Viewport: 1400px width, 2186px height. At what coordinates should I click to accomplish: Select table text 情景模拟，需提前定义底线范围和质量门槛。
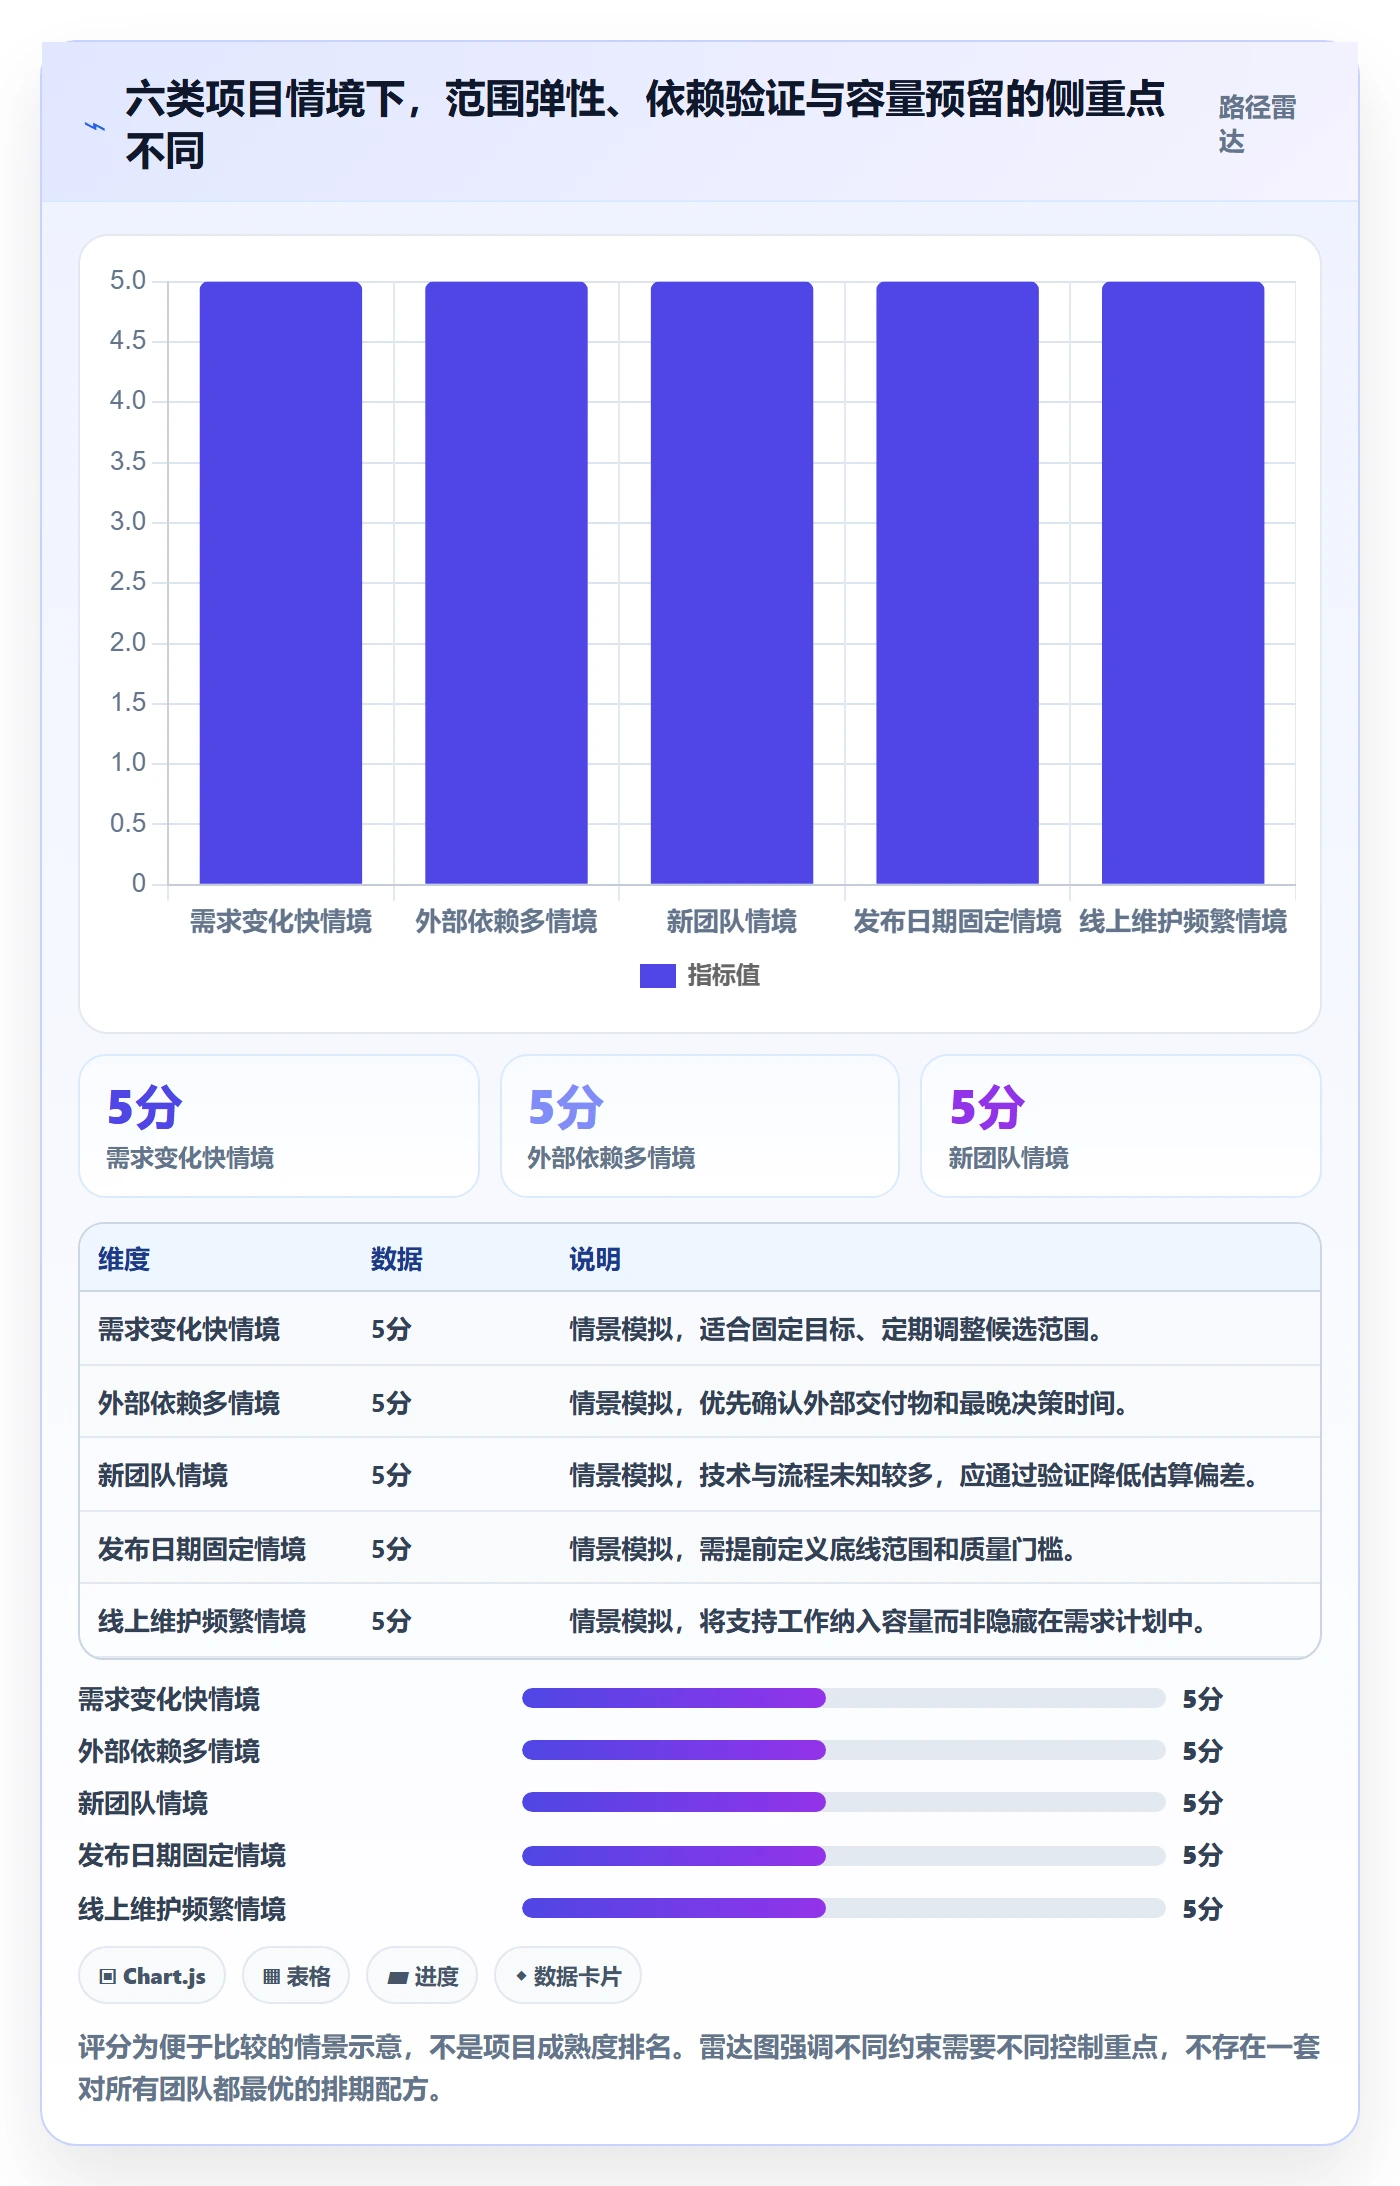[x=823, y=1549]
